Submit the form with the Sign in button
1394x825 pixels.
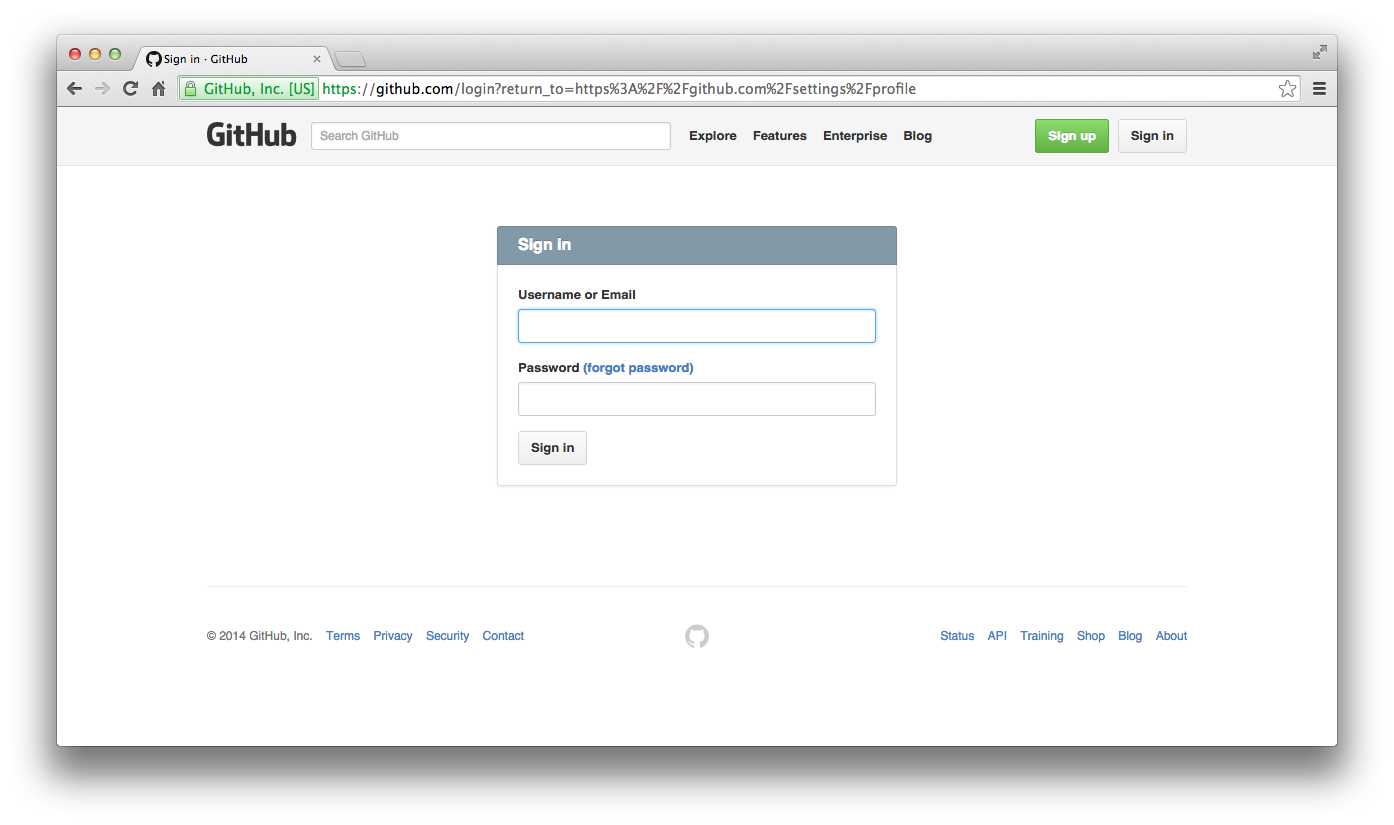552,448
